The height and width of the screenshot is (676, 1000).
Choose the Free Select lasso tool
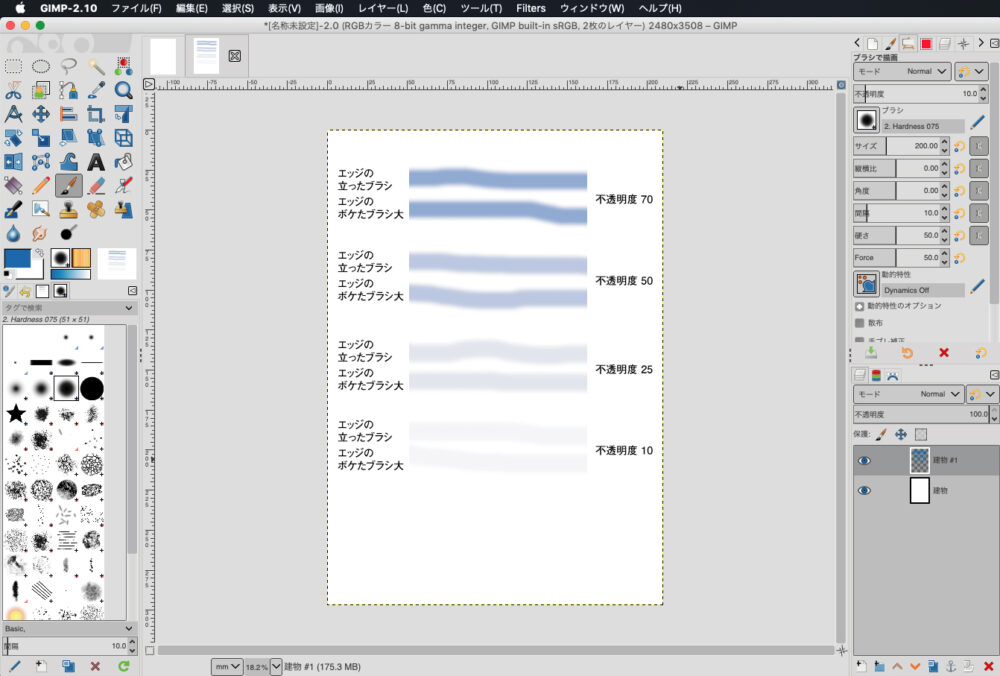[x=68, y=66]
